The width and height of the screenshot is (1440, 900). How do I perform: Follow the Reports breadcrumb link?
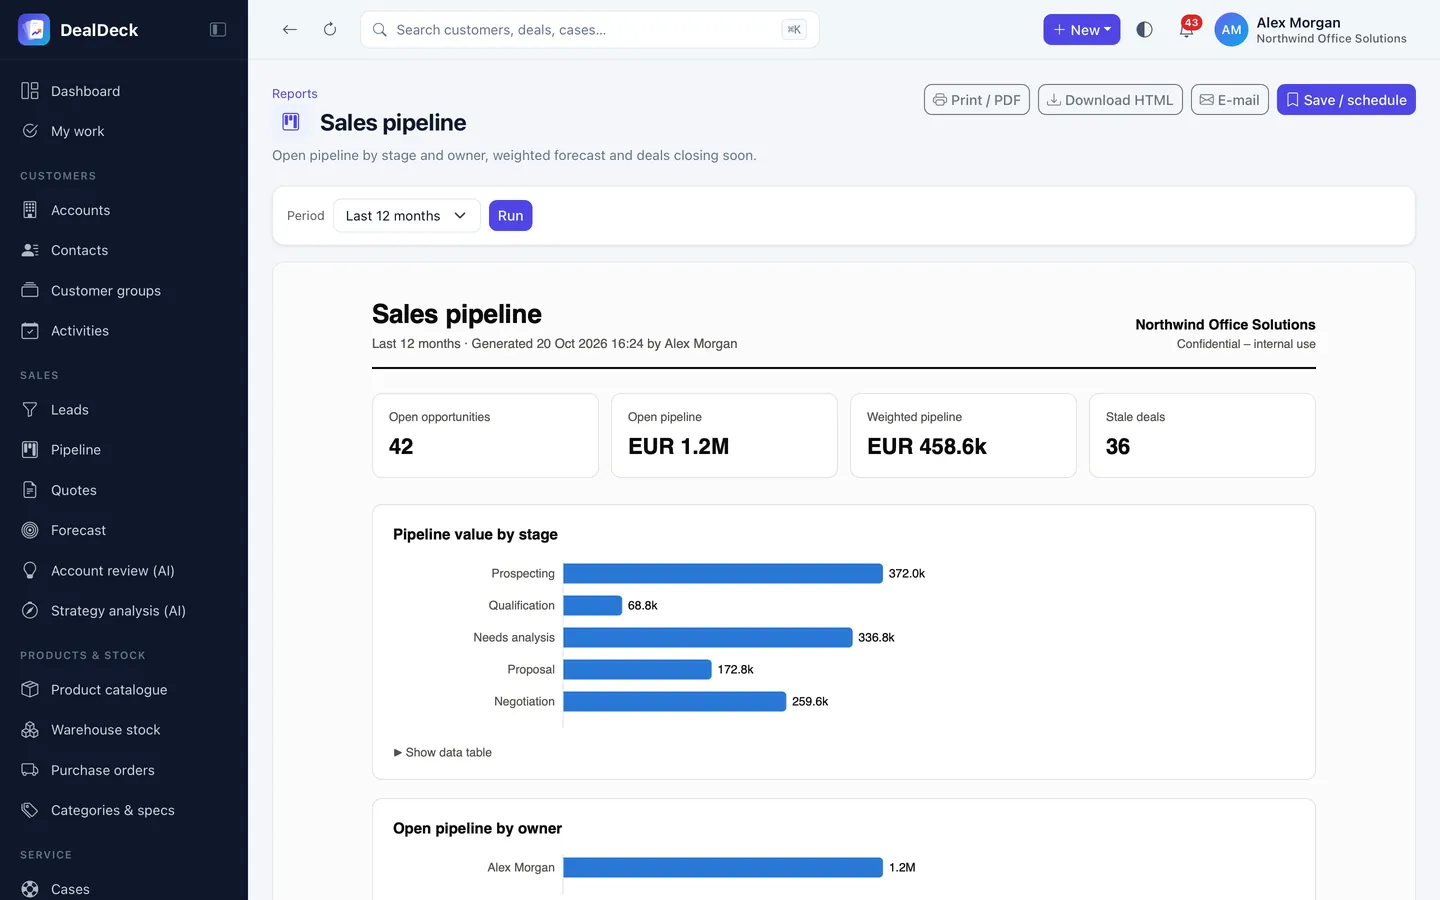click(295, 94)
